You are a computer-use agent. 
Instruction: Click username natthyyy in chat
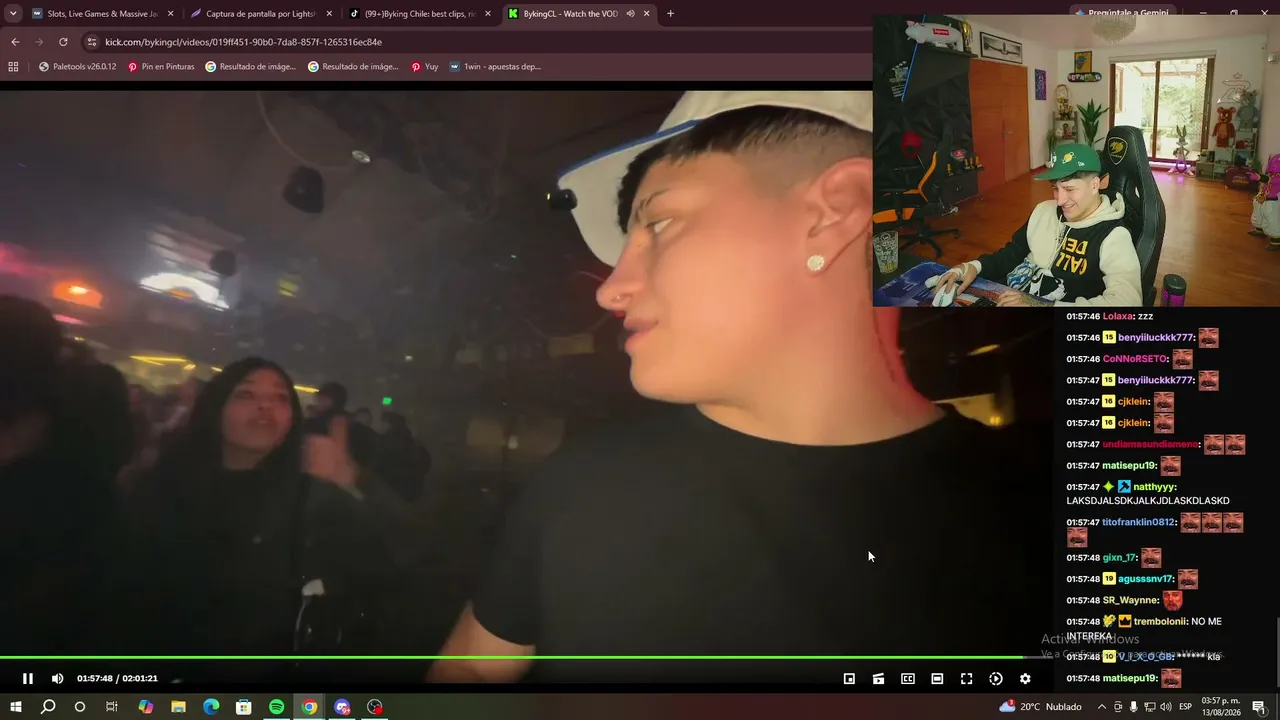click(x=1154, y=487)
